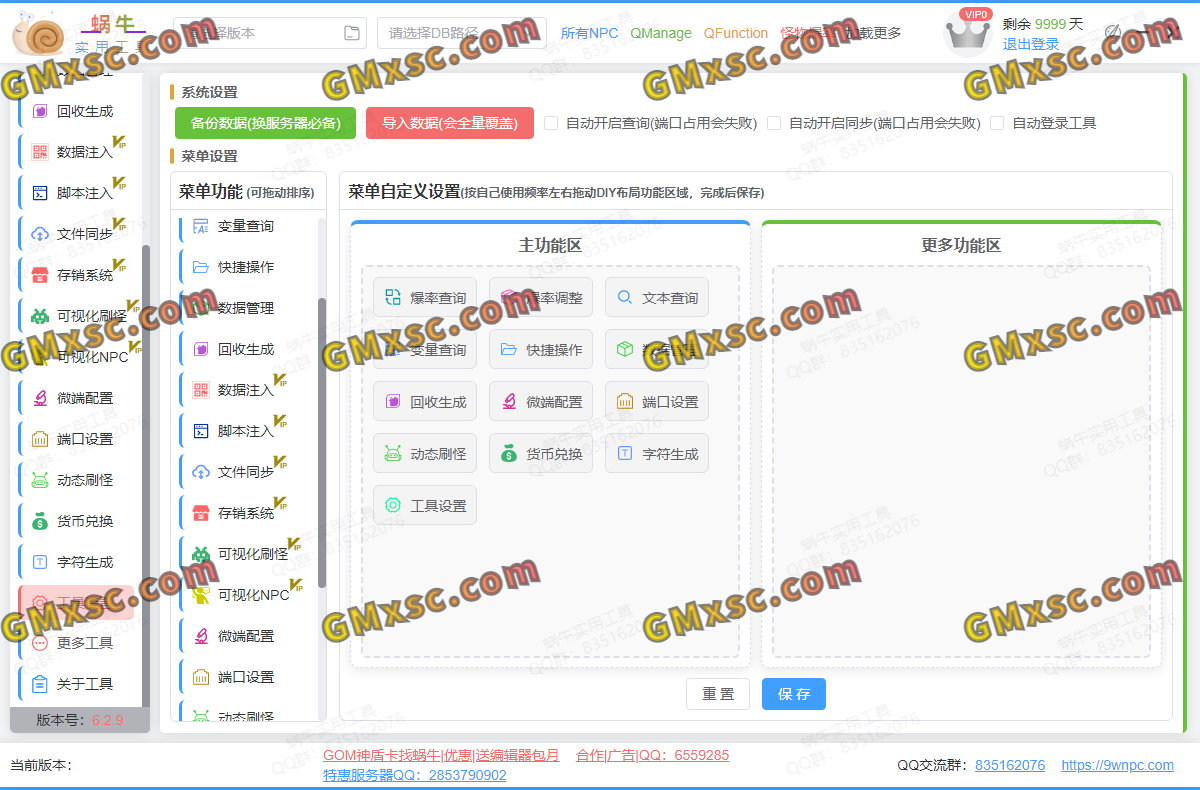This screenshot has height=790, width=1200.
Task: Open 文件同步 in the left sidebar
Action: tap(76, 234)
